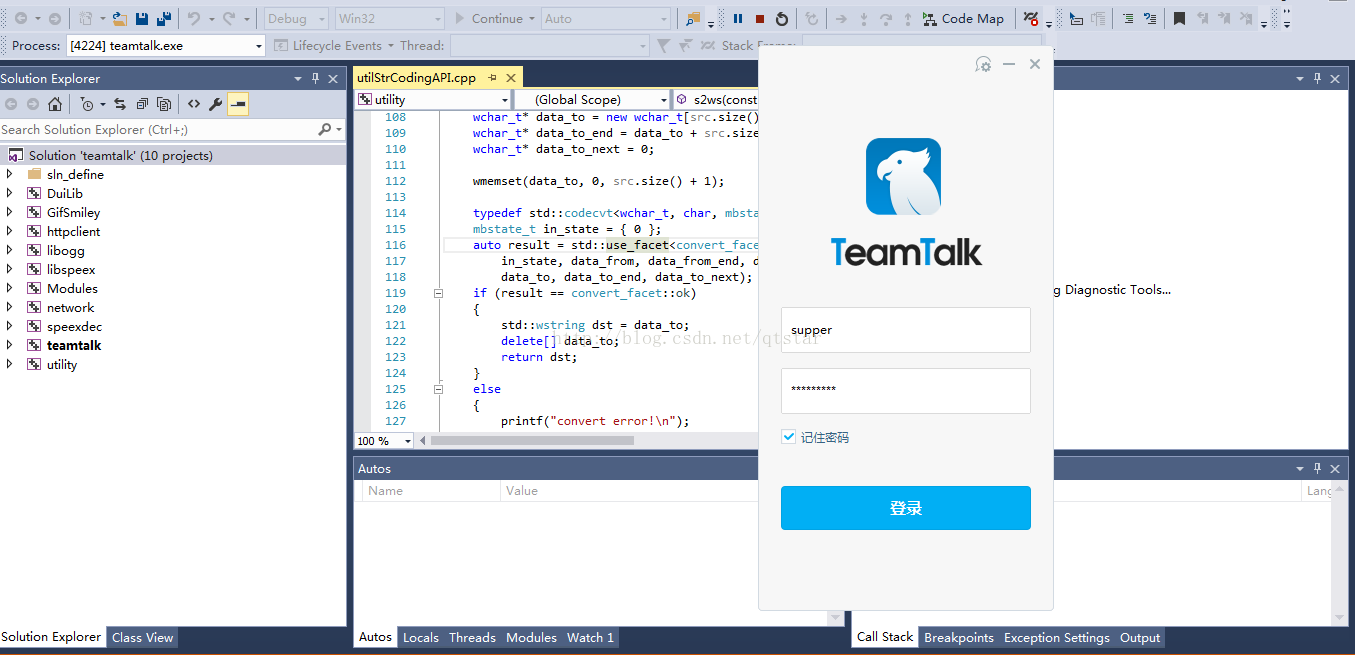Toggle the remember password checkbox
The height and width of the screenshot is (655, 1355).
click(789, 437)
